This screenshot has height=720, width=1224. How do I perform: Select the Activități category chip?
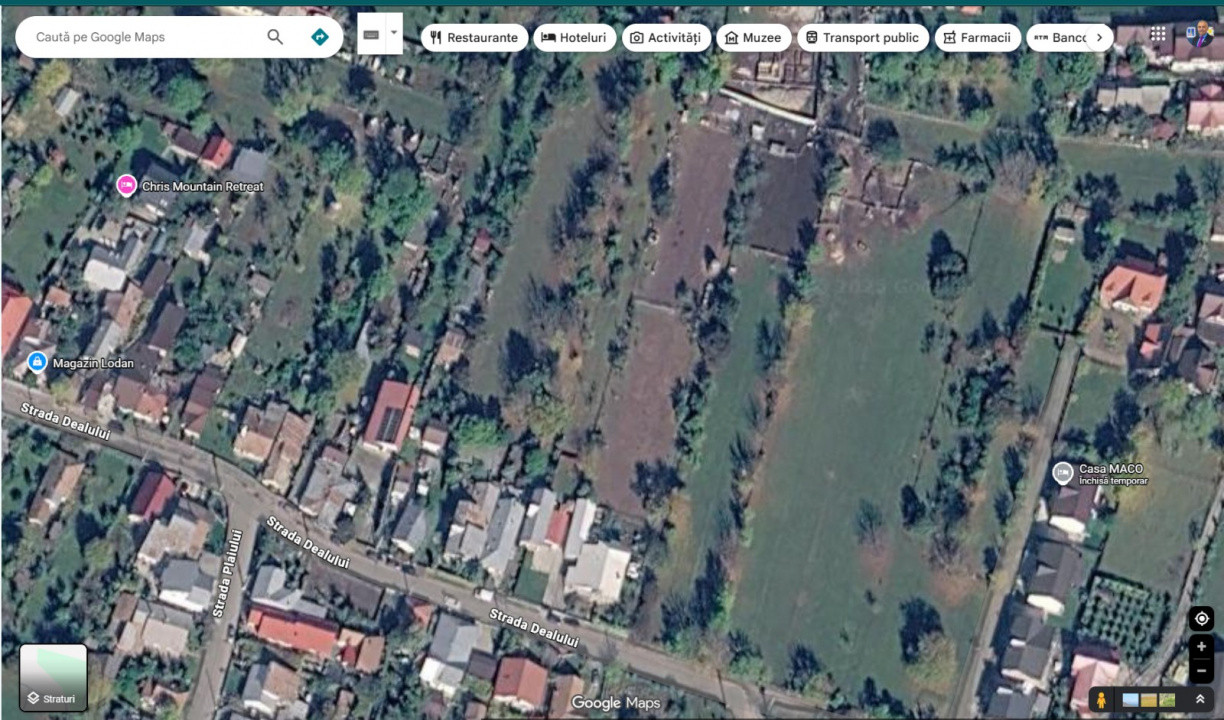tap(666, 38)
